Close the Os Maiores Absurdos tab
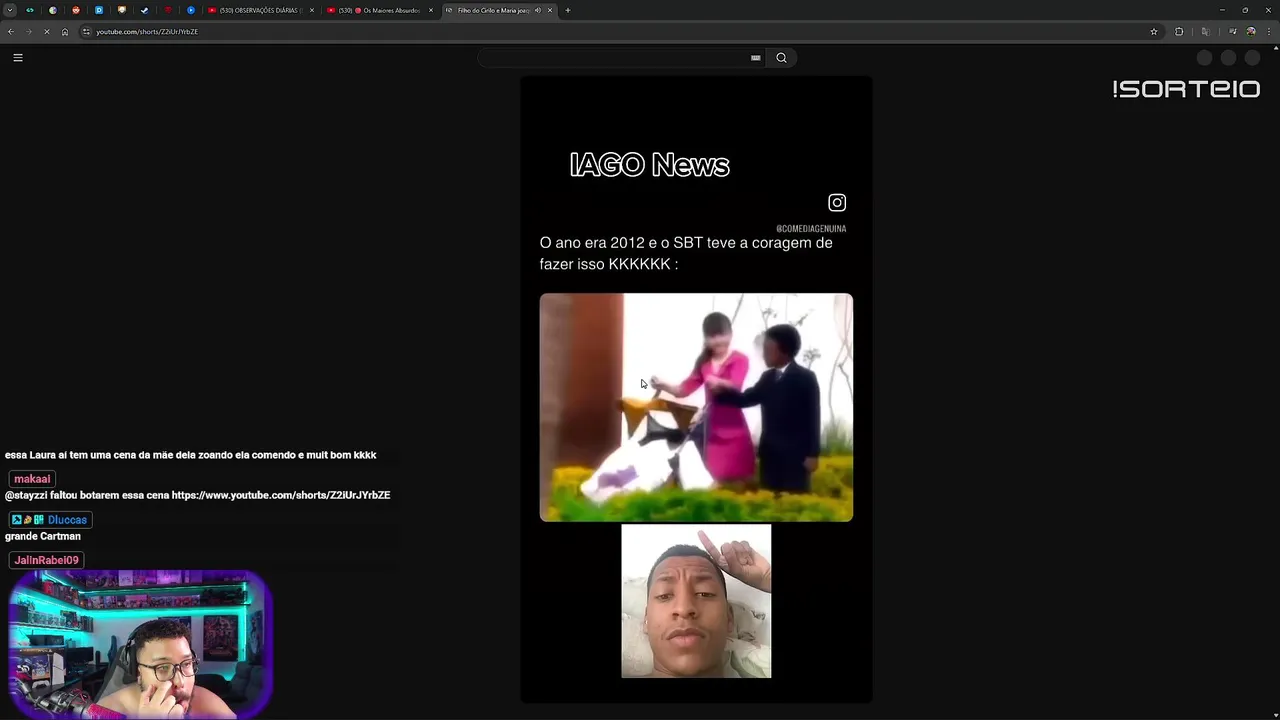Image resolution: width=1280 pixels, height=720 pixels. 431,10
